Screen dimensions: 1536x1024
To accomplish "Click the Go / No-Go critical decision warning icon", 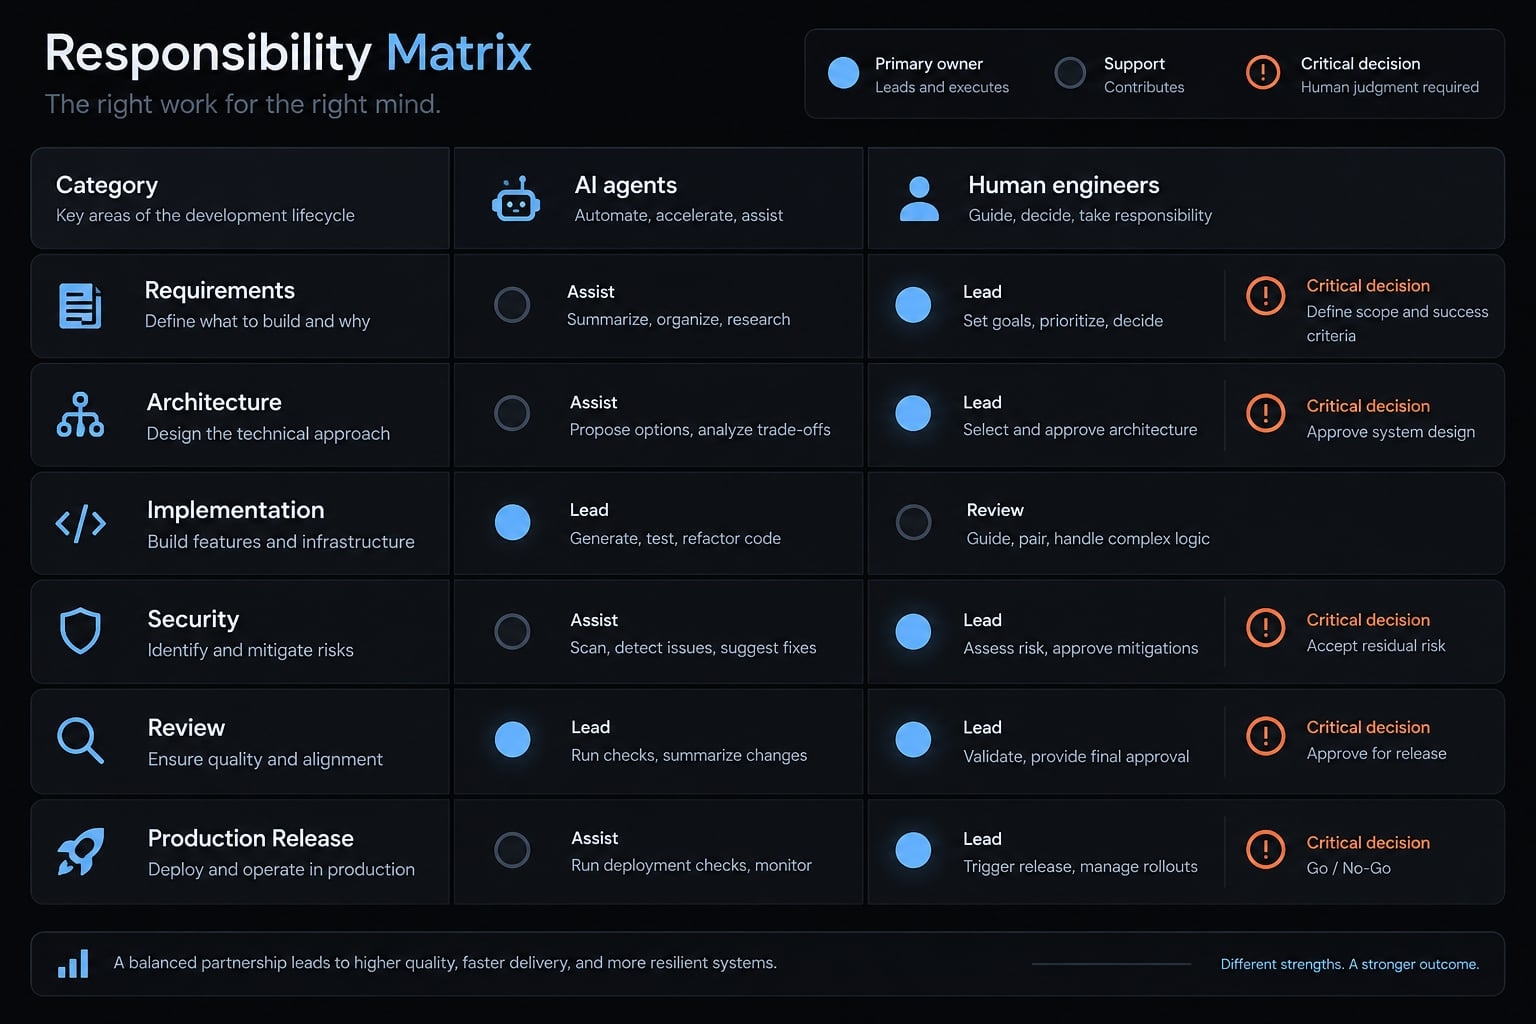I will point(1266,849).
